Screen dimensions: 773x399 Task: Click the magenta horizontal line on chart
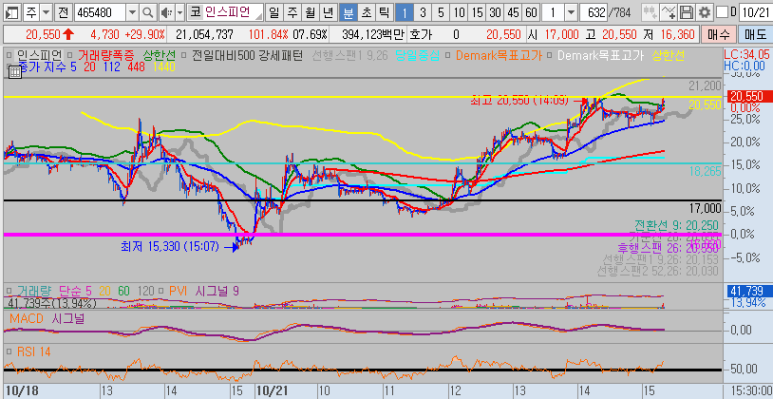point(362,234)
